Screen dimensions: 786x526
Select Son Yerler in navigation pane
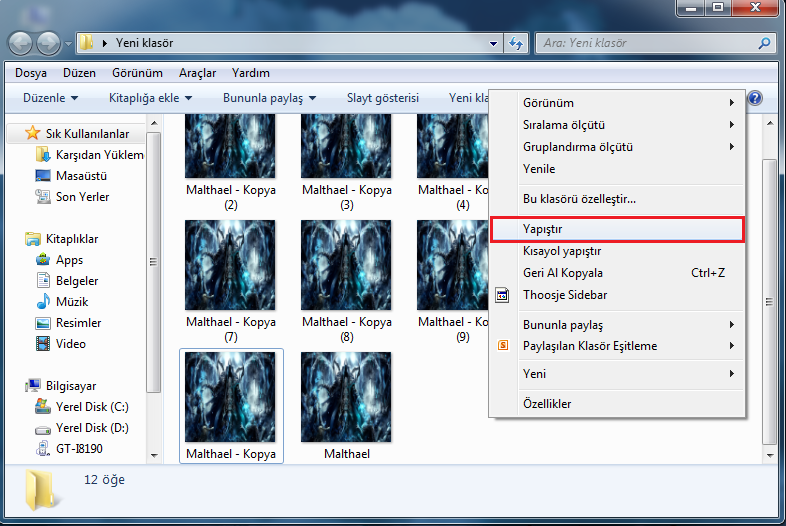pyautogui.click(x=73, y=197)
